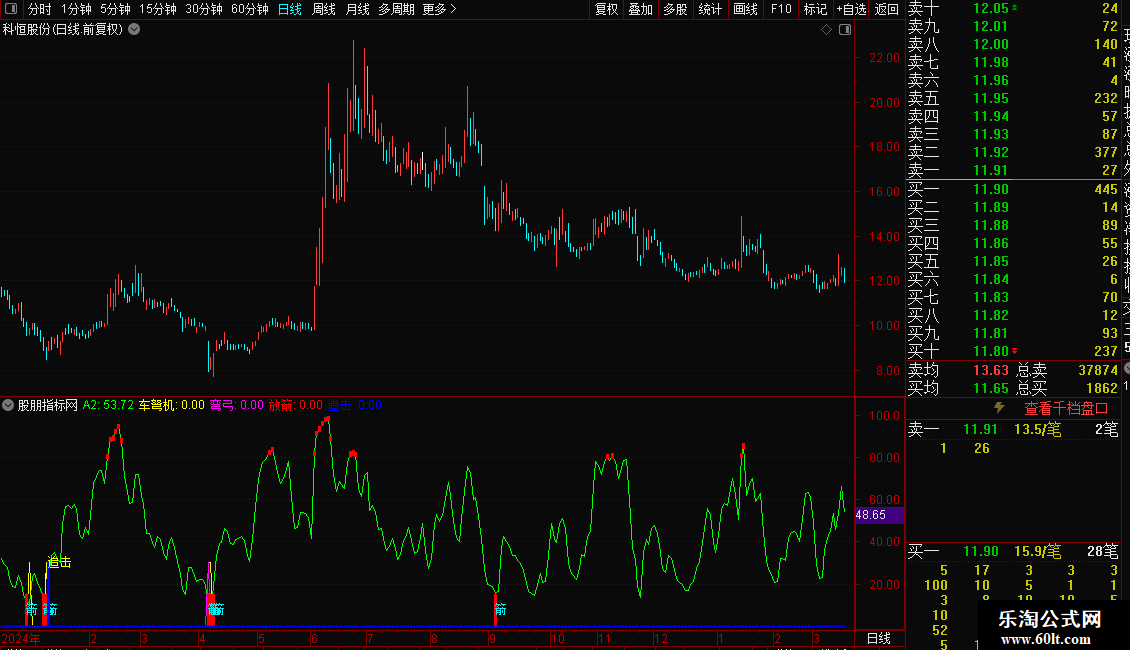The width and height of the screenshot is (1130, 650).
Task: Click the 买十 price 11.80
Action: point(991,352)
